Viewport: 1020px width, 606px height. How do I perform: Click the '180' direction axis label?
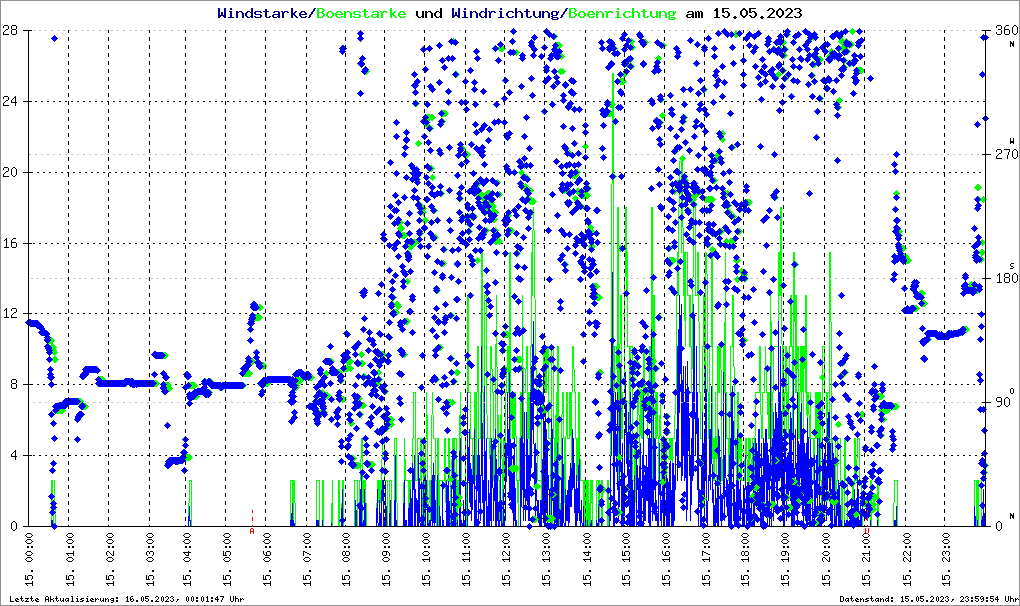point(1006,278)
